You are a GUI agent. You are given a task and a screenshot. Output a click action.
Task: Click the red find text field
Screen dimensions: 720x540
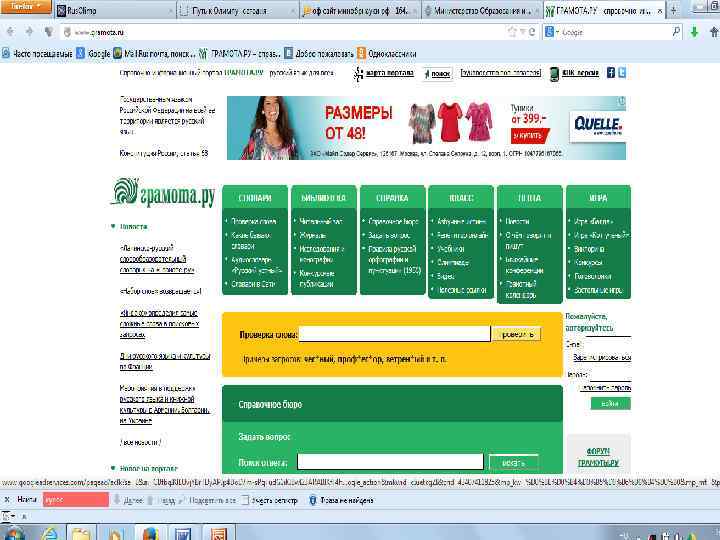click(76, 500)
